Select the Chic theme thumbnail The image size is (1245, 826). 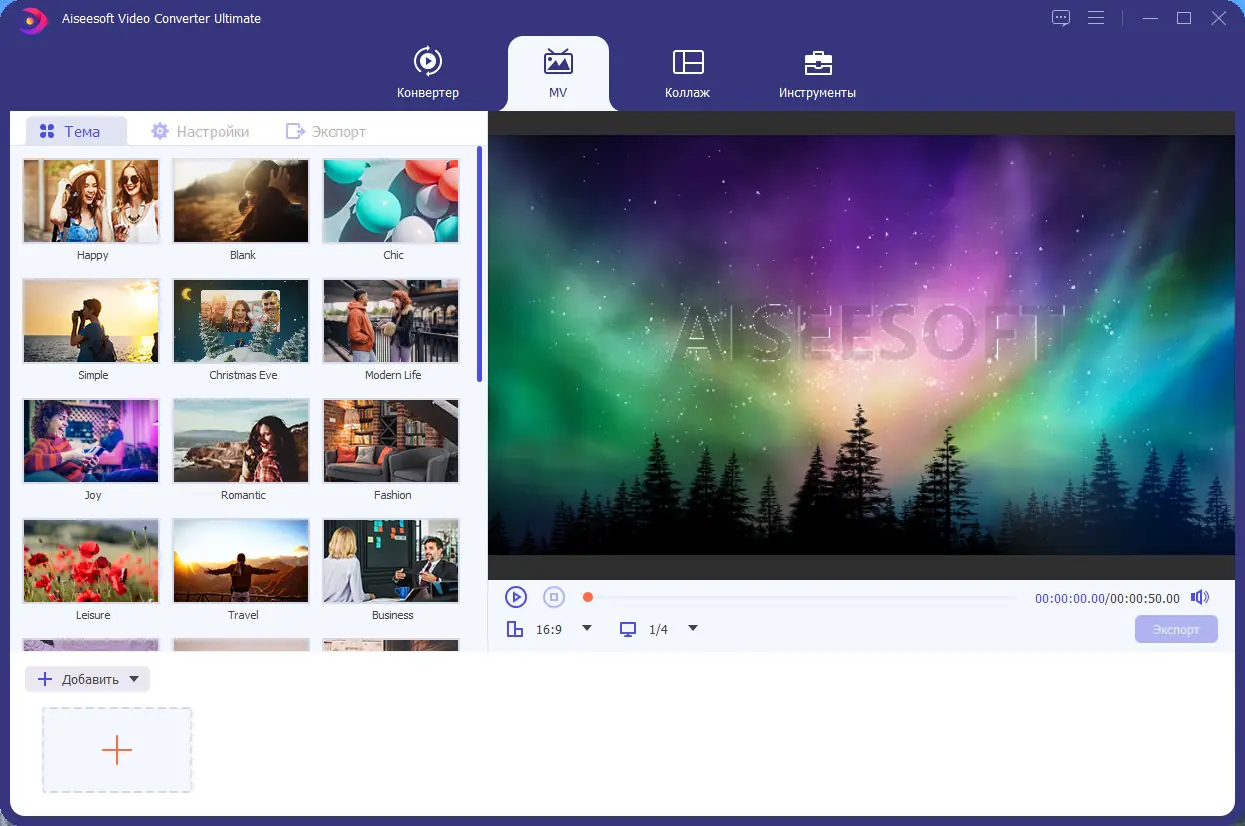391,201
